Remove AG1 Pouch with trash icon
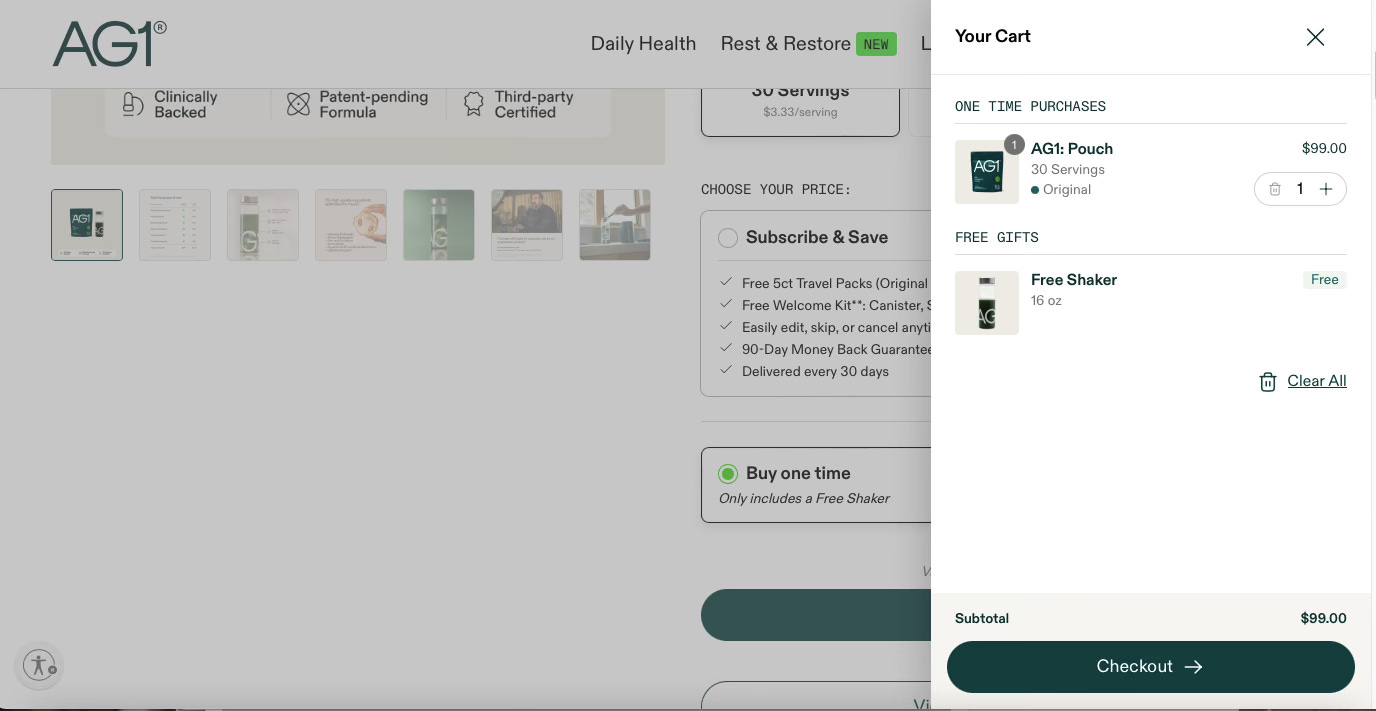 click(x=1275, y=189)
